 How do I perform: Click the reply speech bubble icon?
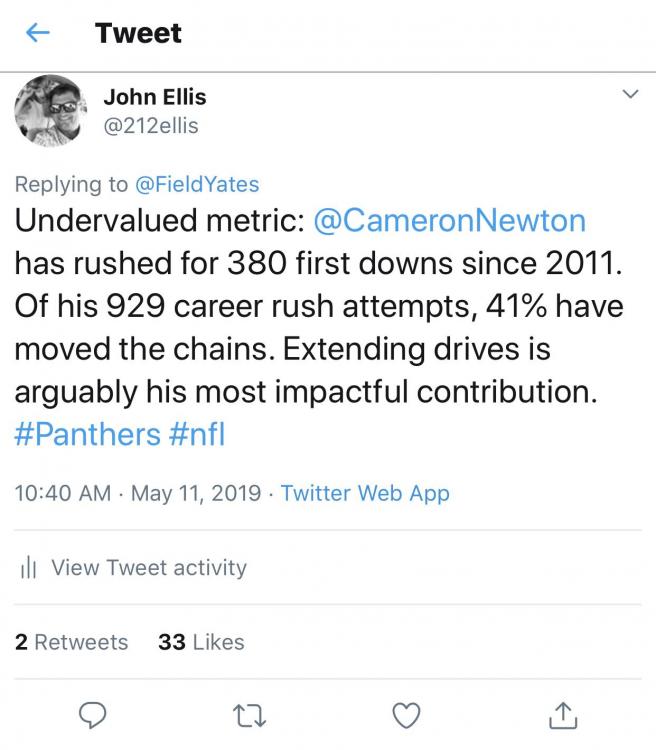tap(92, 714)
